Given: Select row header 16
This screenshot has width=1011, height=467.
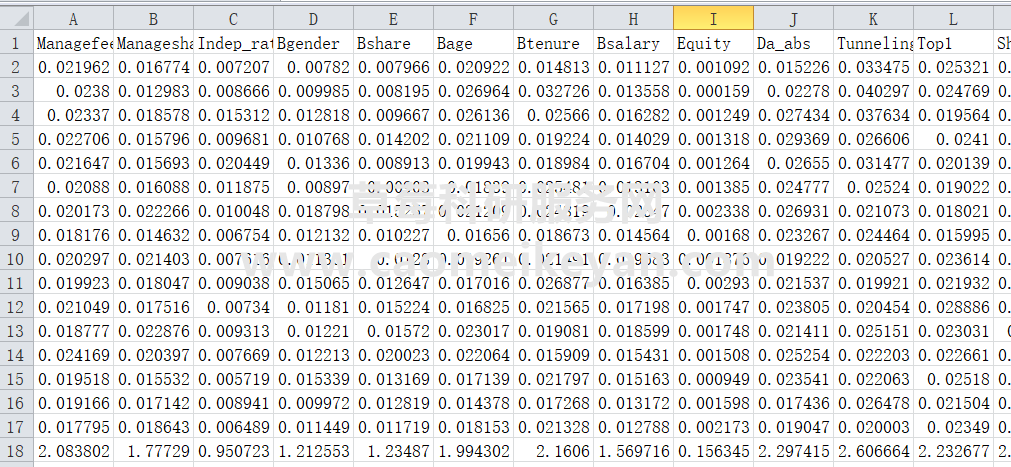Looking at the screenshot, I should [x=17, y=403].
